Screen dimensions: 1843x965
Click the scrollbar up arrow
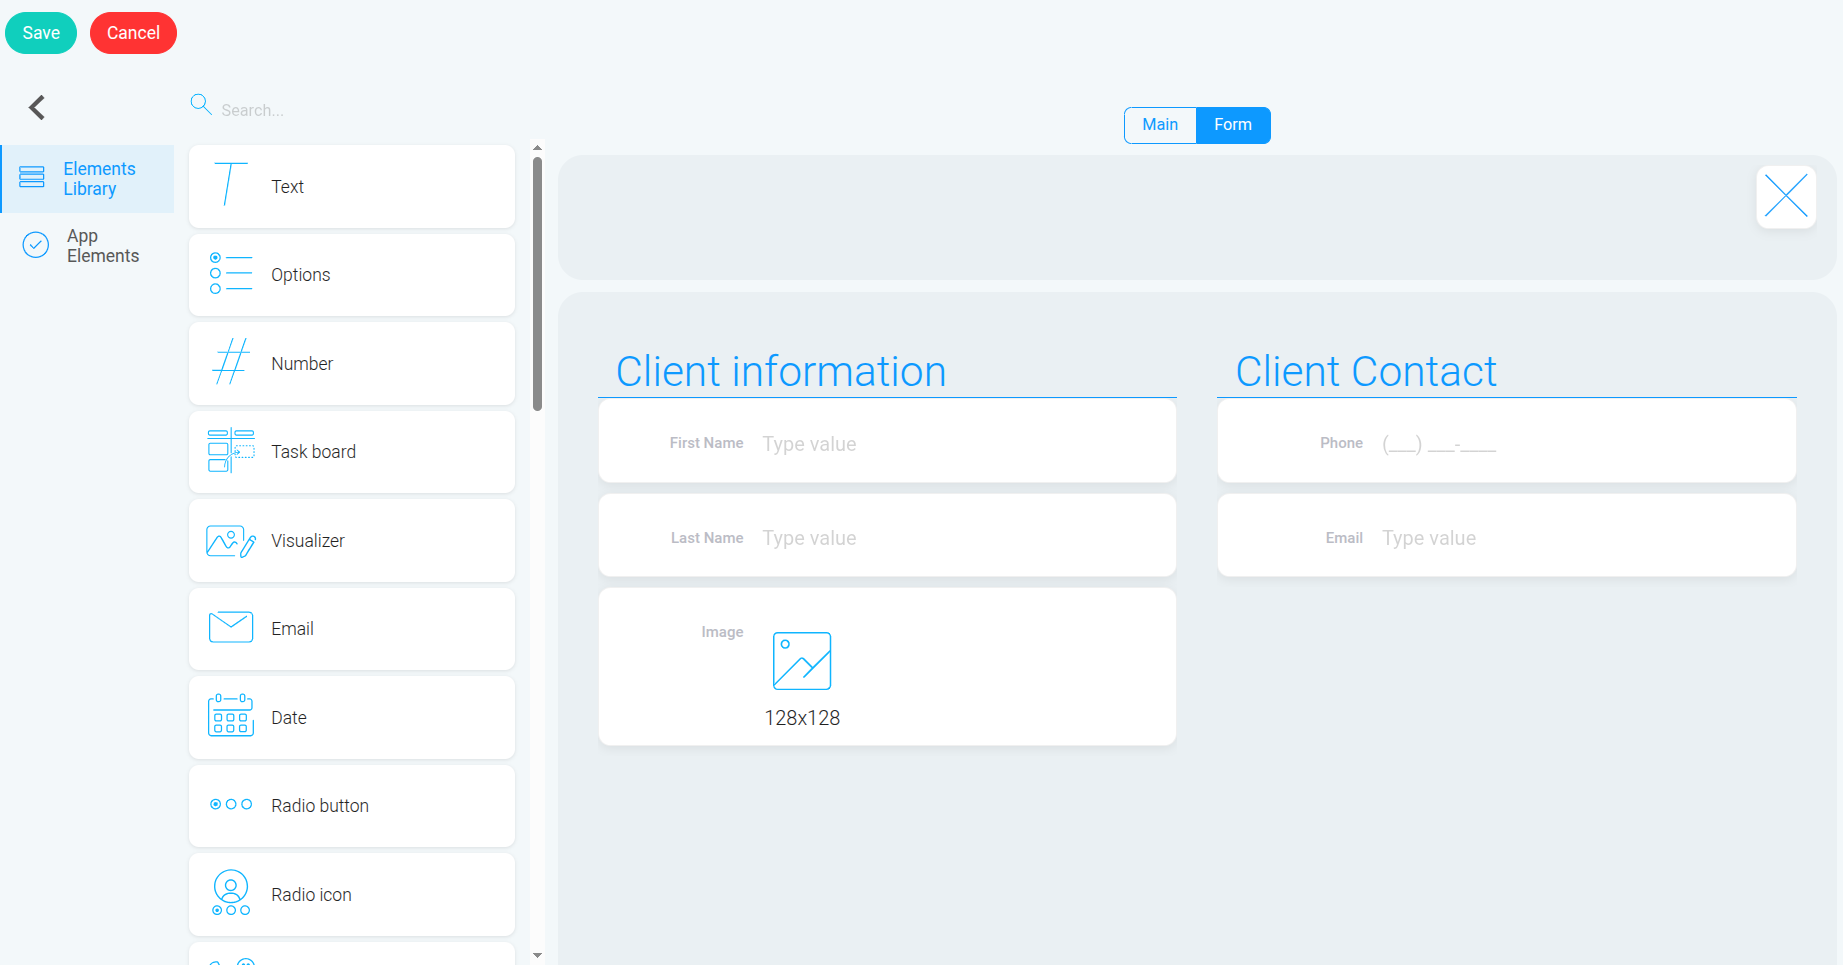coord(538,148)
